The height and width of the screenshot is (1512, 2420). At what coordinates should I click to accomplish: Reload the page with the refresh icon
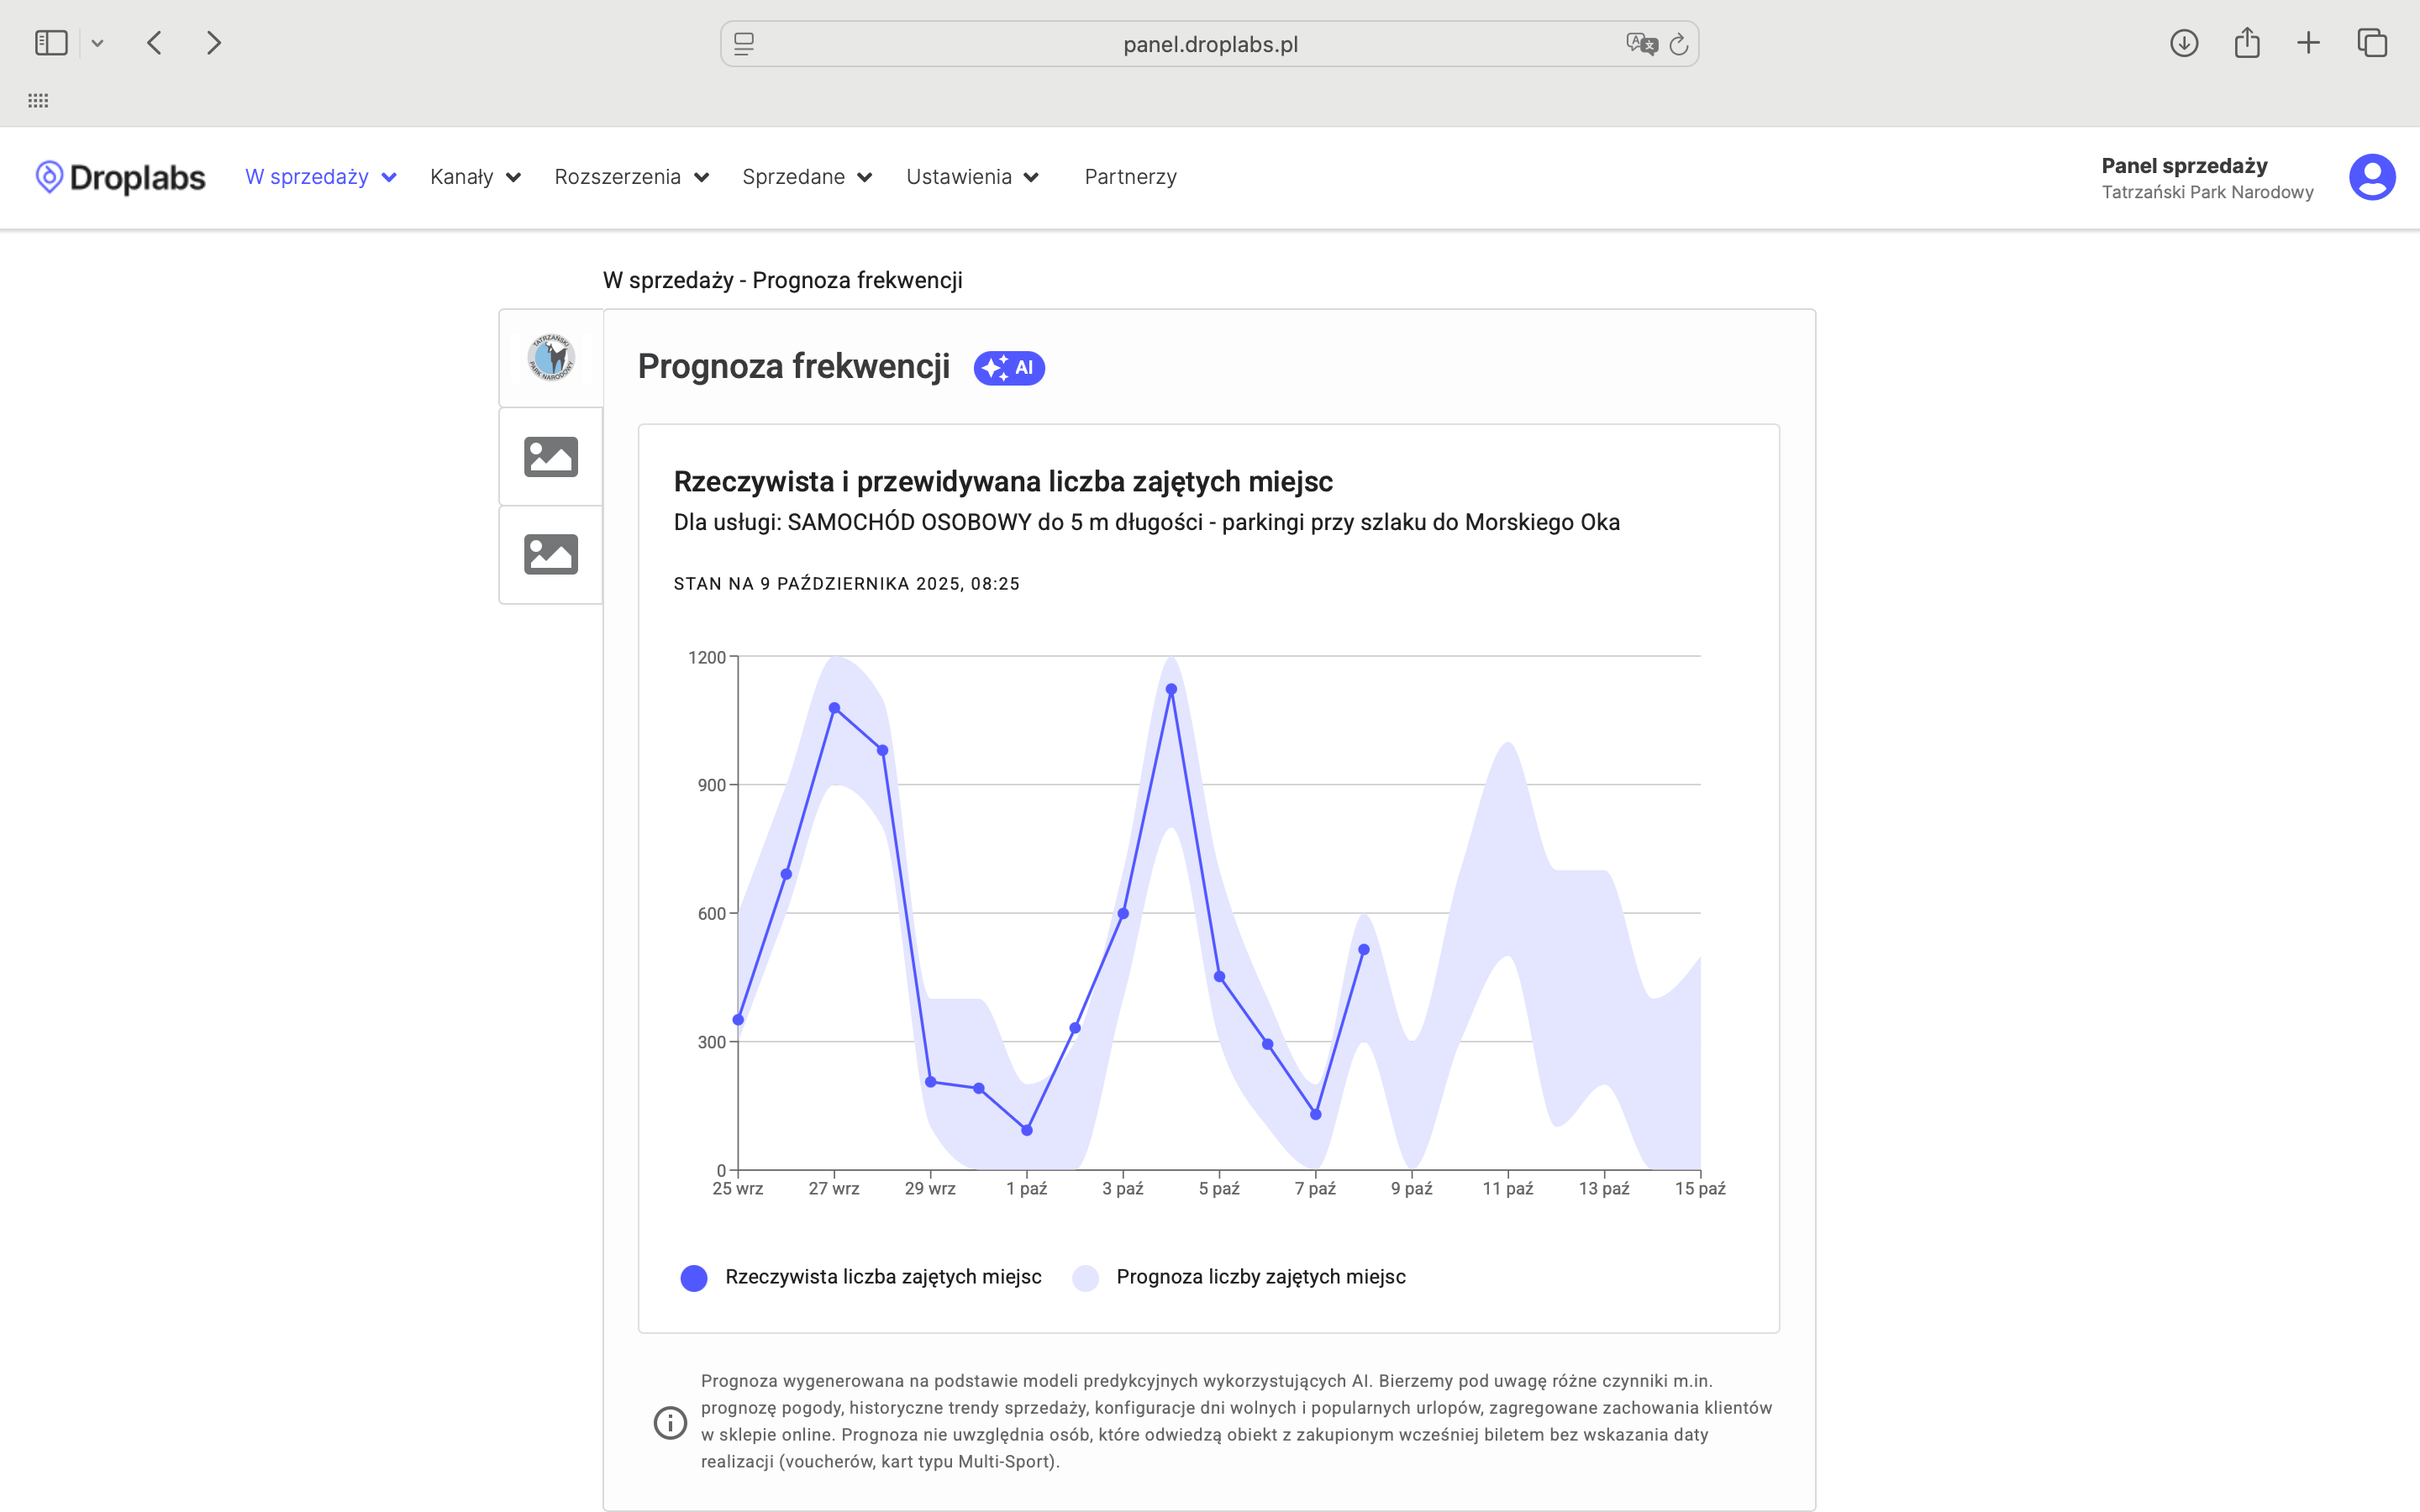(1679, 44)
